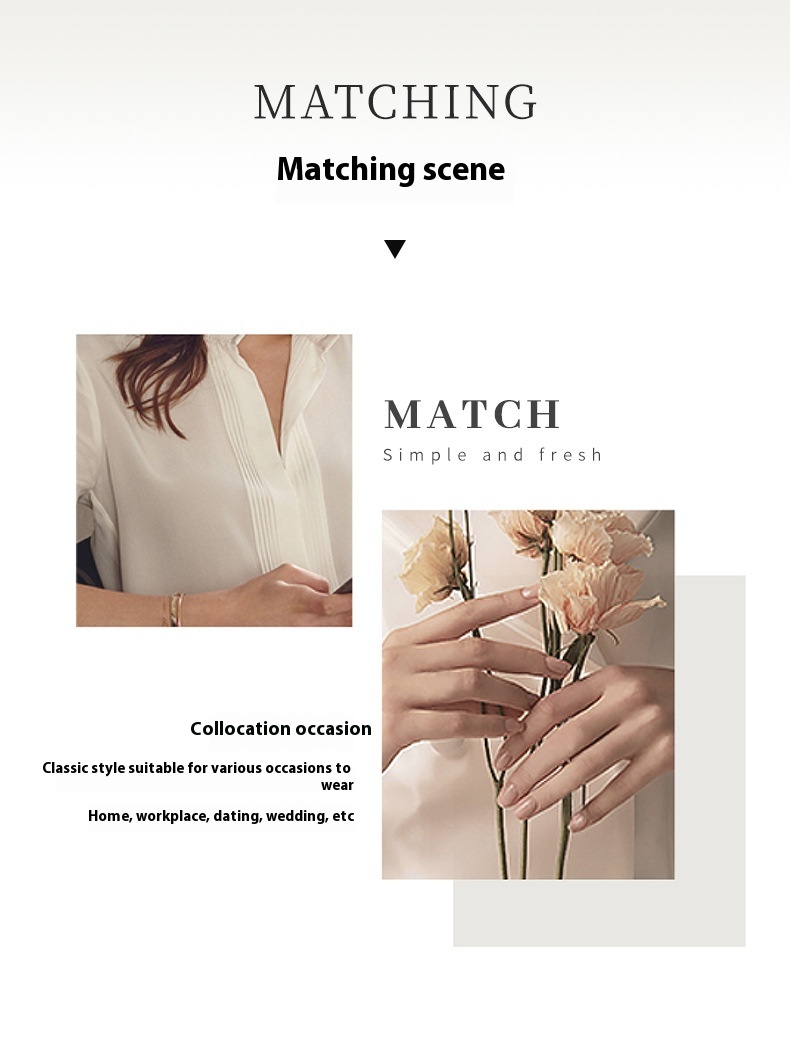Open the white pleated blouse photo
Screen dimensions: 790x1043
pyautogui.click(x=214, y=480)
